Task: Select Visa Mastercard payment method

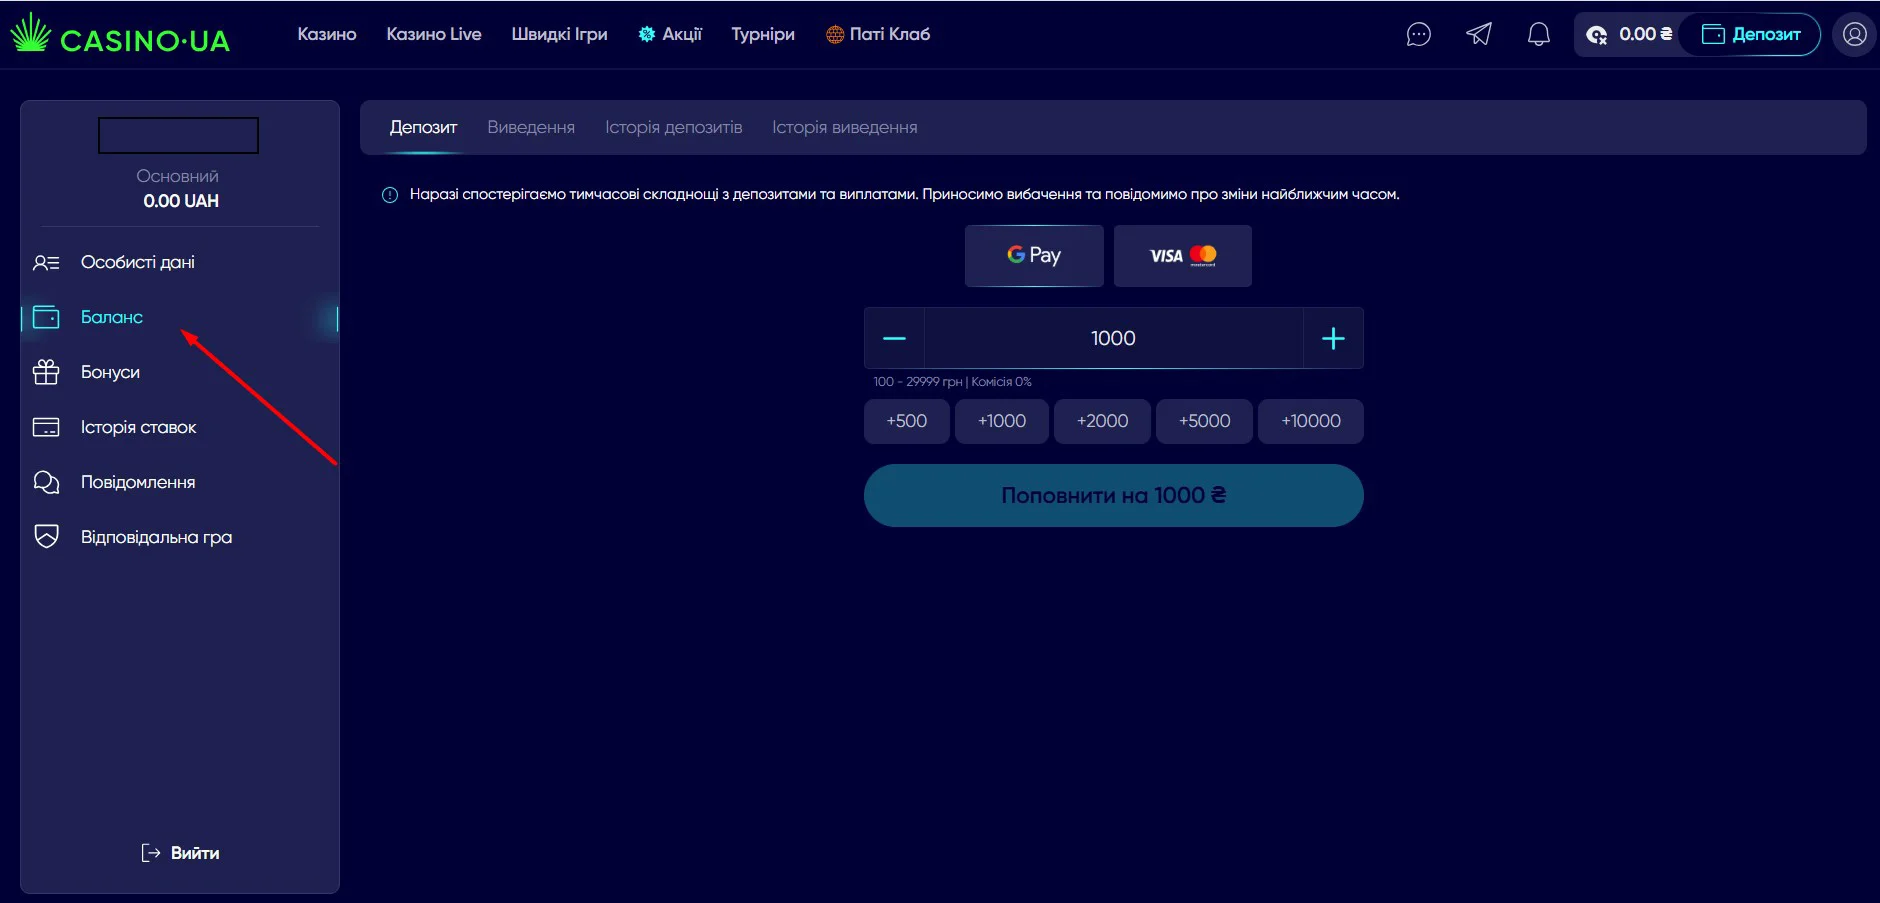Action: [1182, 256]
